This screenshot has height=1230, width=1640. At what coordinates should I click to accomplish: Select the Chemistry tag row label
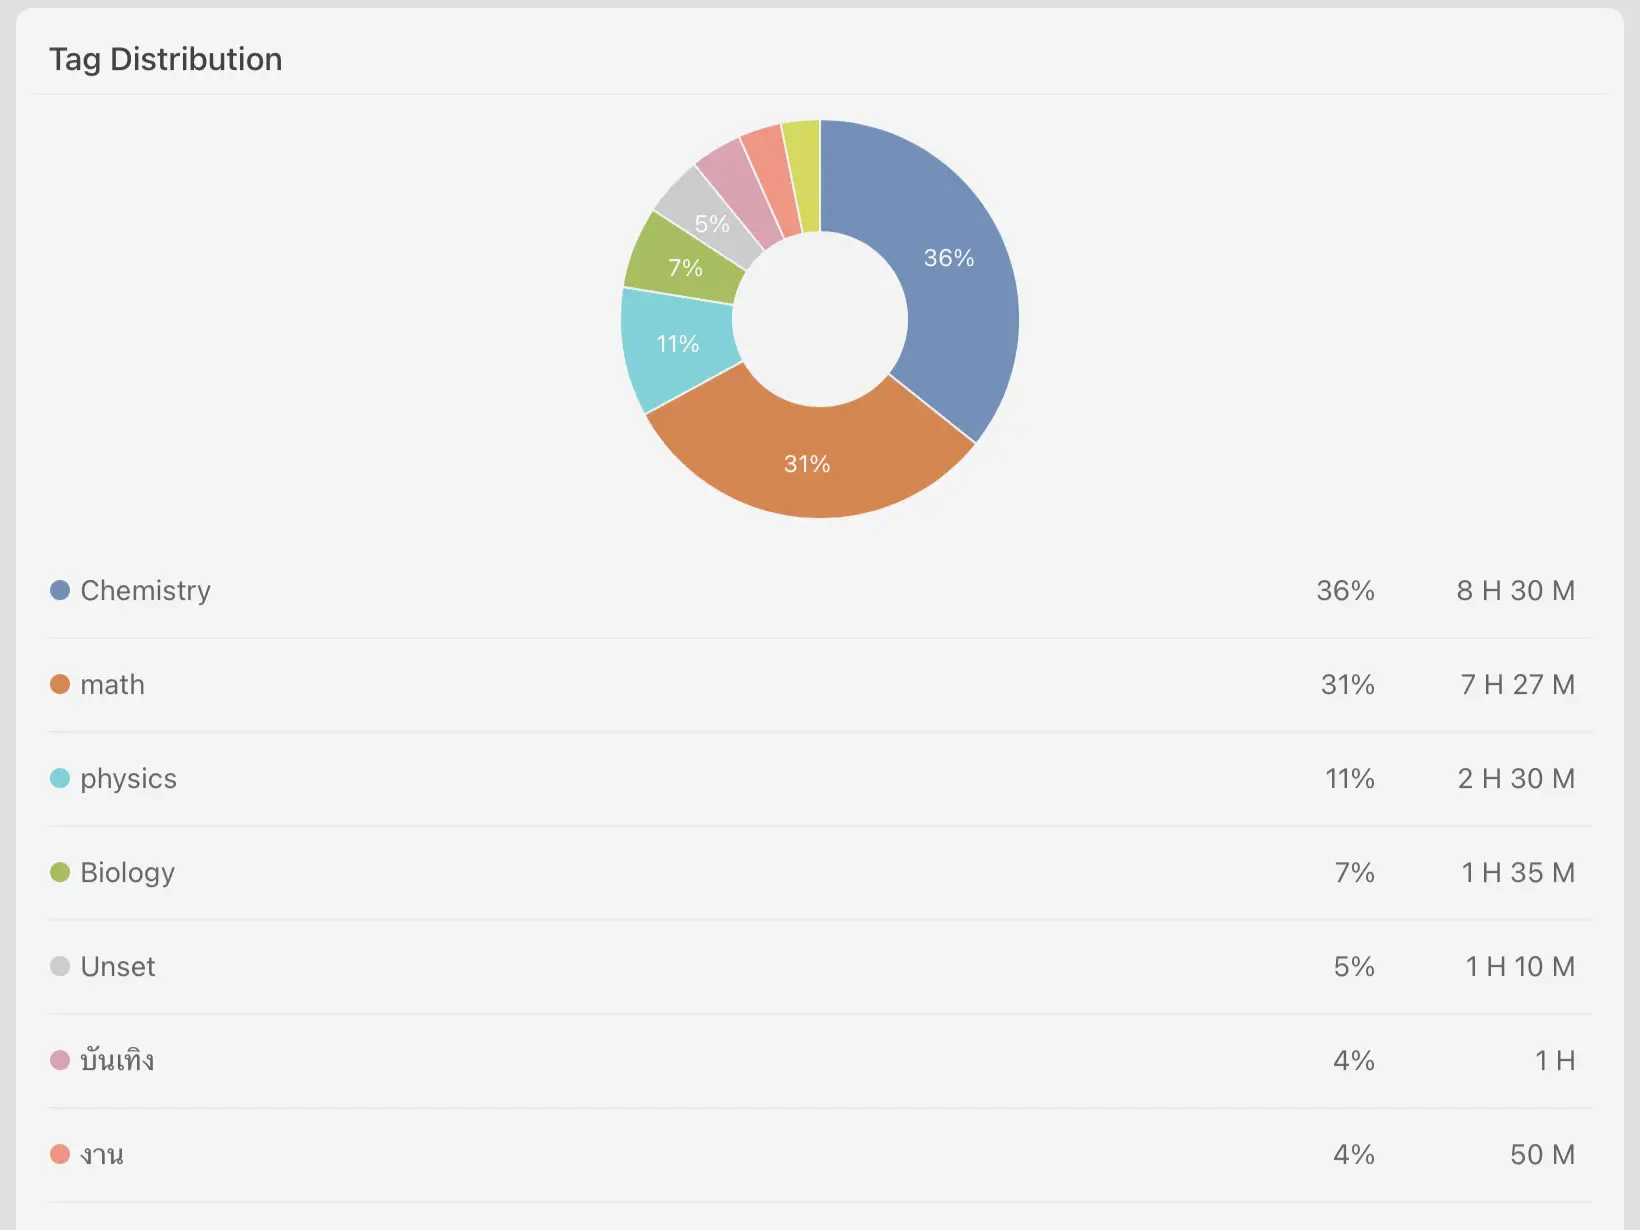tap(145, 591)
